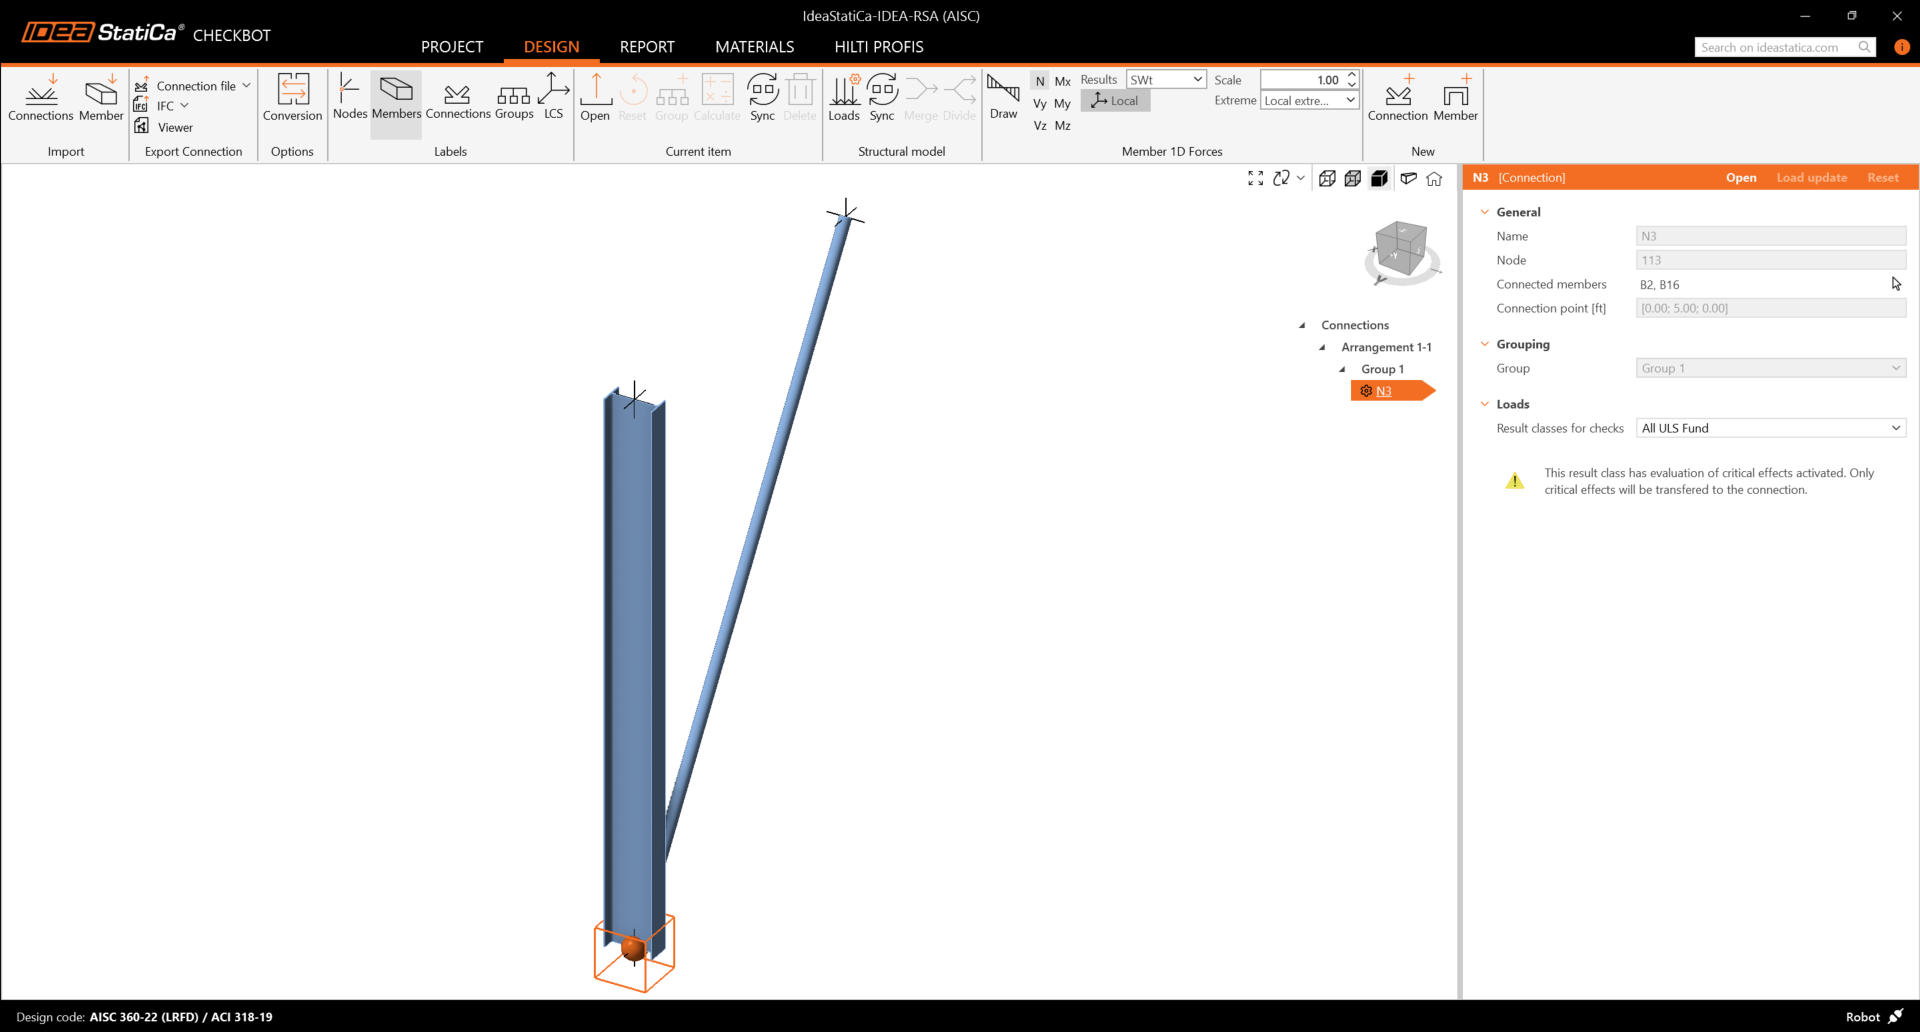Viewport: 1920px width, 1032px height.
Task: Open the Conversion options tool
Action: click(292, 98)
